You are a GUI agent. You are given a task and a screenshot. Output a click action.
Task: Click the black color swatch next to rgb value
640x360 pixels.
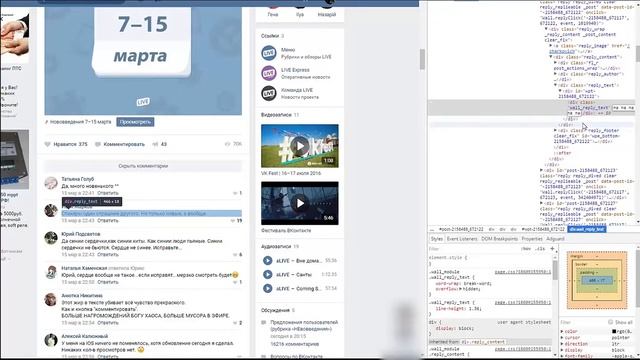[614, 331]
